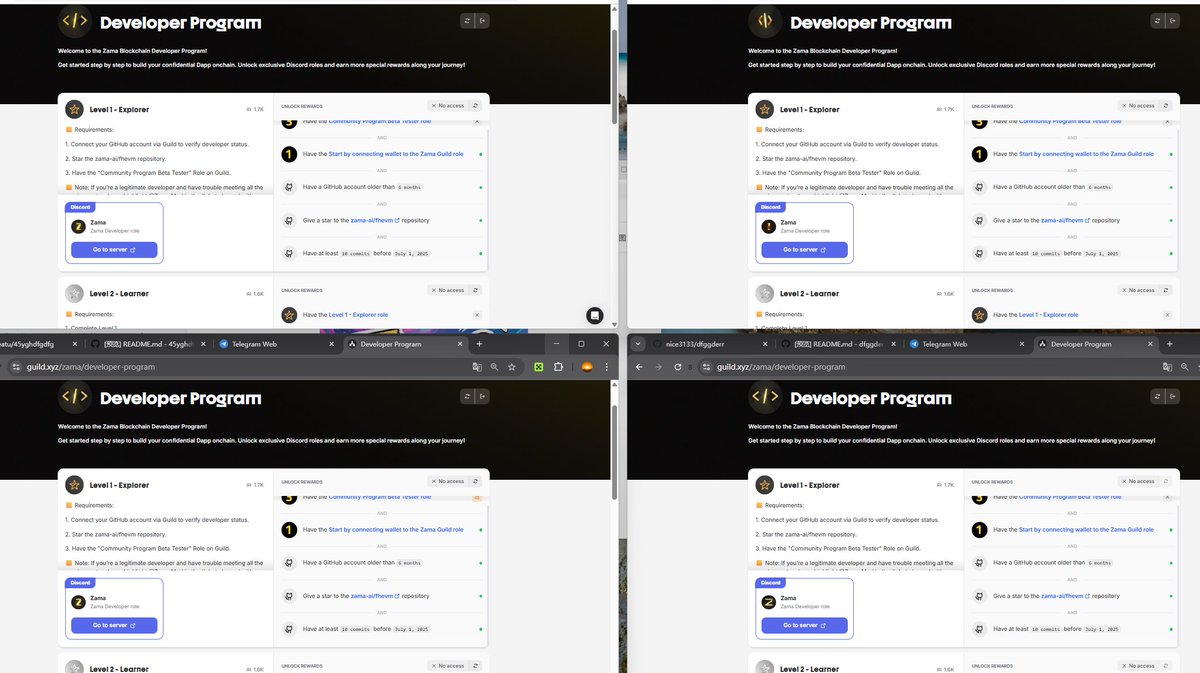
Task: Close Telegram Web tab in bottom-left browser
Action: [x=331, y=343]
